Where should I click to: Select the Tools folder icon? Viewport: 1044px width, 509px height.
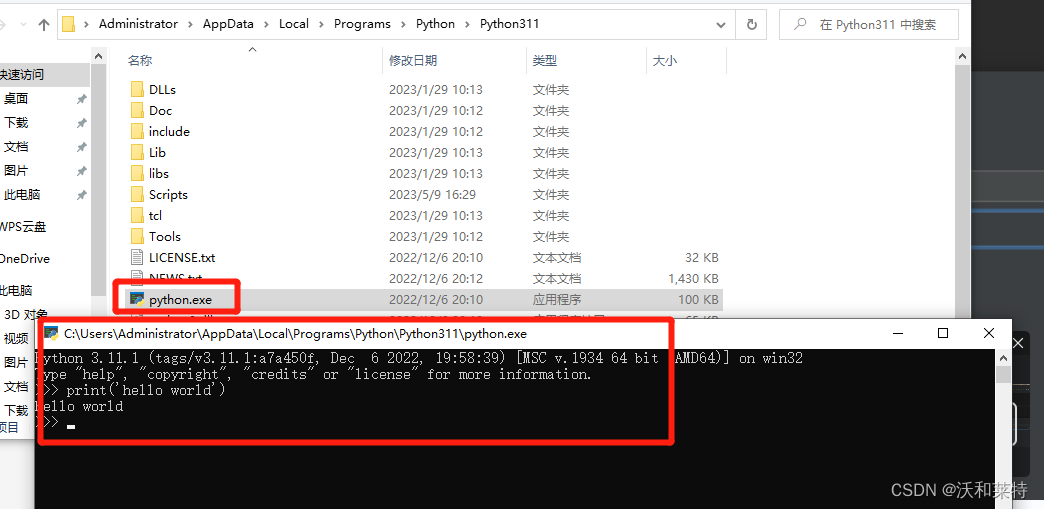(137, 237)
